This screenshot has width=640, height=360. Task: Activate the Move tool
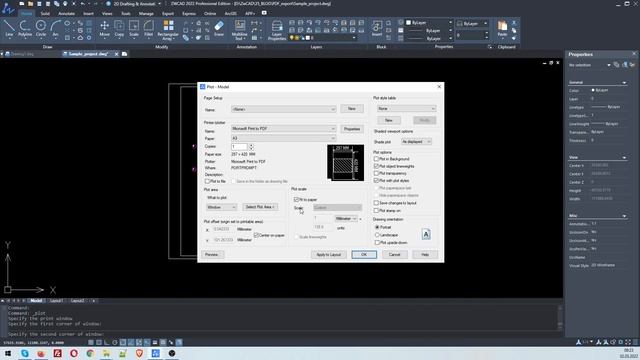104,29
